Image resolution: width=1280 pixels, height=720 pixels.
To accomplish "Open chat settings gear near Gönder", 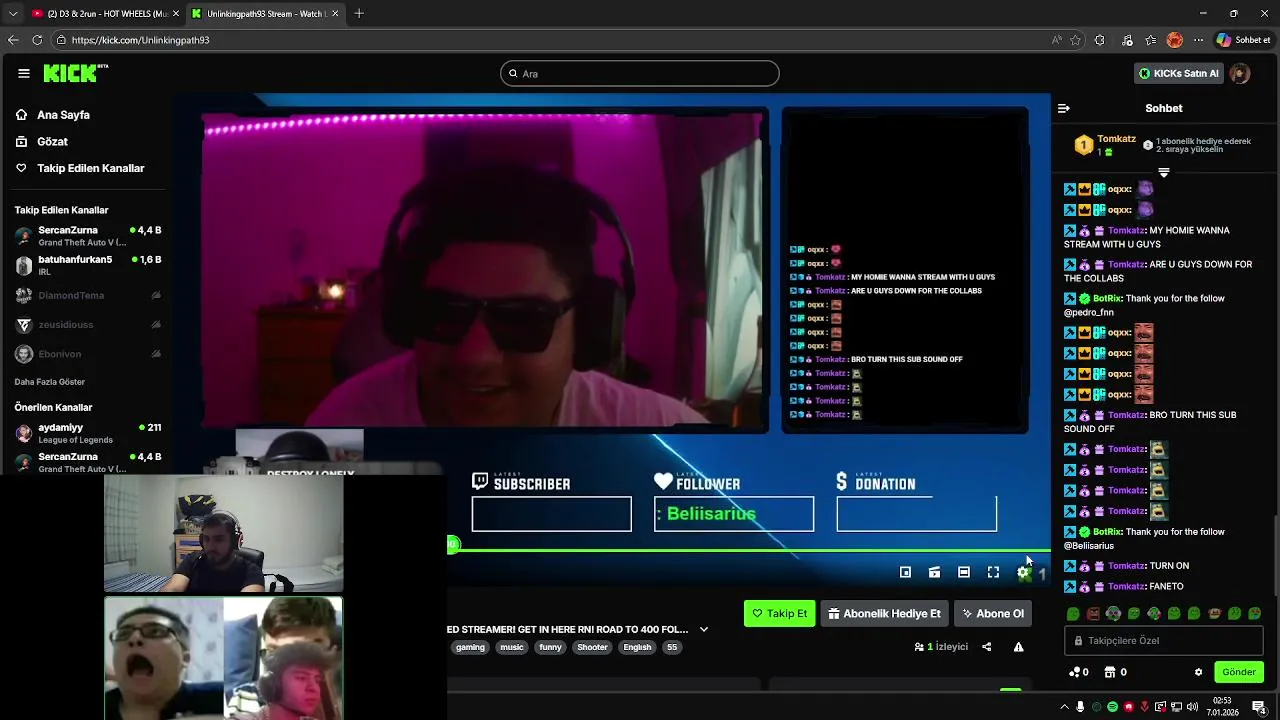I will click(x=1198, y=672).
